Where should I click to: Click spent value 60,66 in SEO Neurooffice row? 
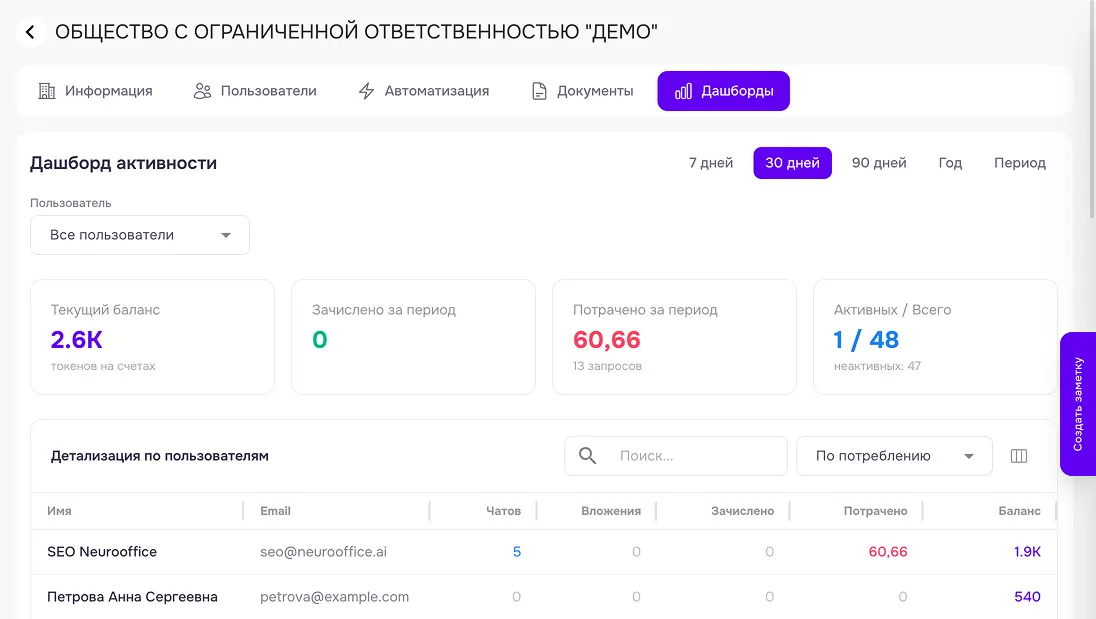[x=888, y=552]
